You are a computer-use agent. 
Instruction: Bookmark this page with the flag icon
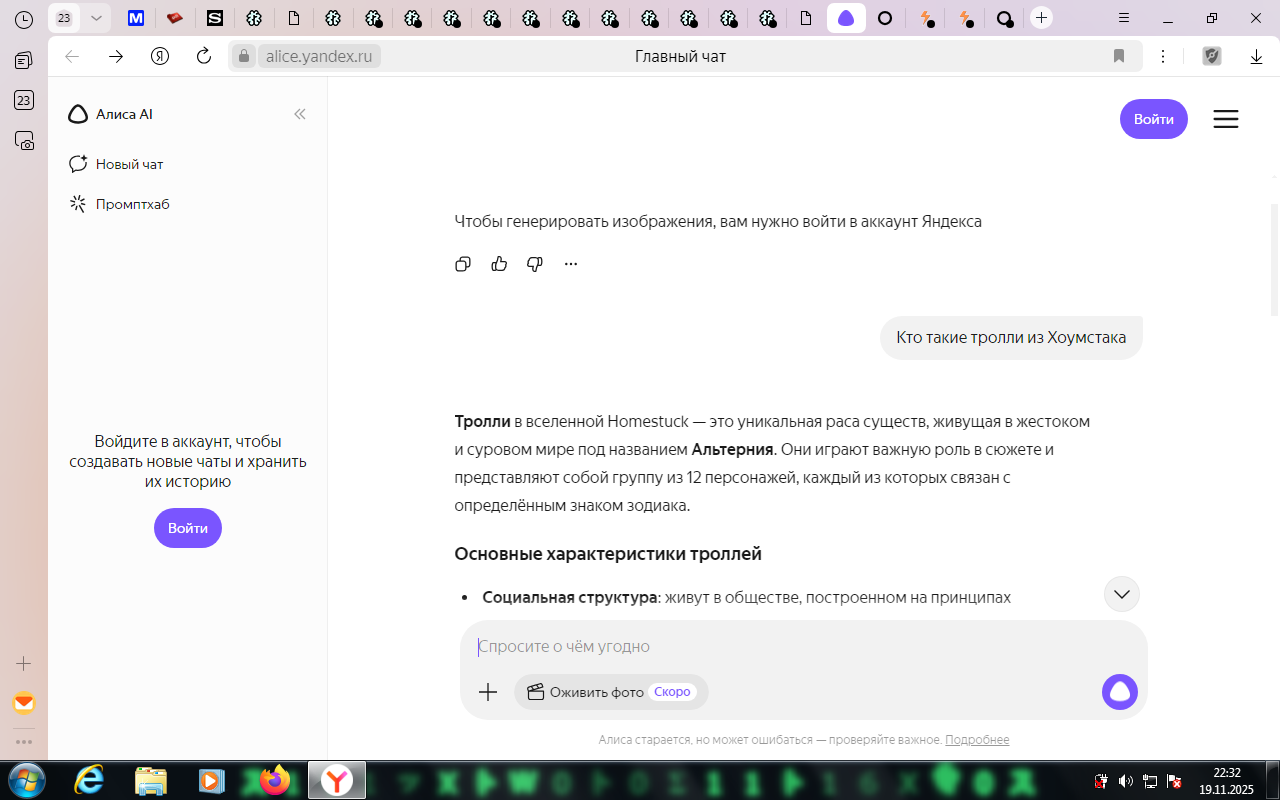tap(1119, 56)
